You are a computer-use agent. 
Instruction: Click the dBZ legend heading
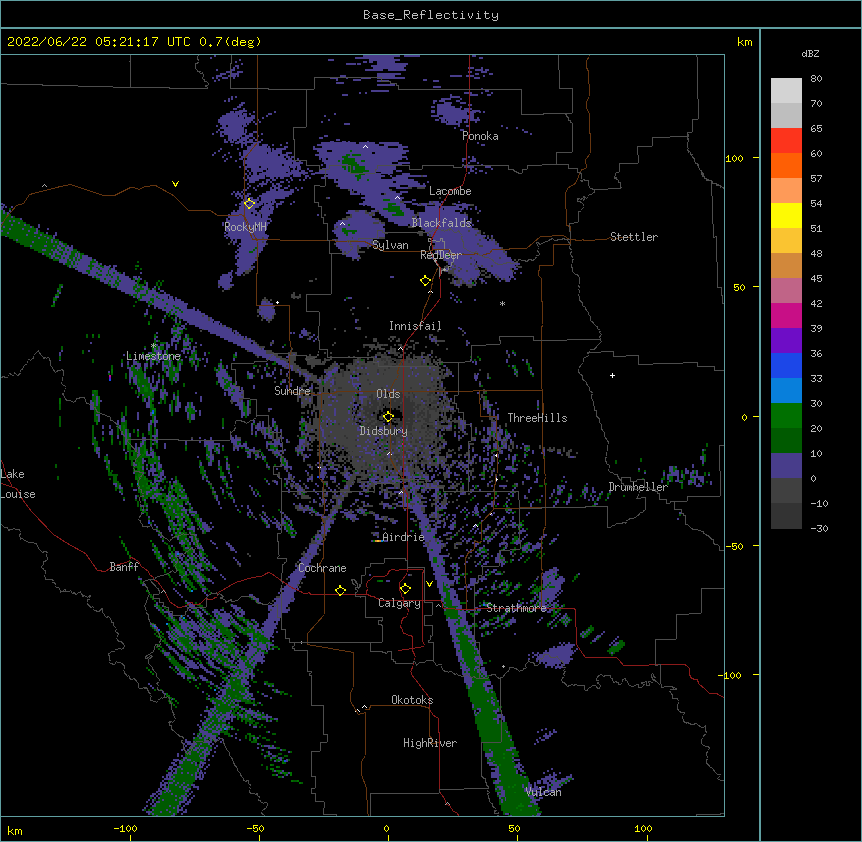click(810, 53)
